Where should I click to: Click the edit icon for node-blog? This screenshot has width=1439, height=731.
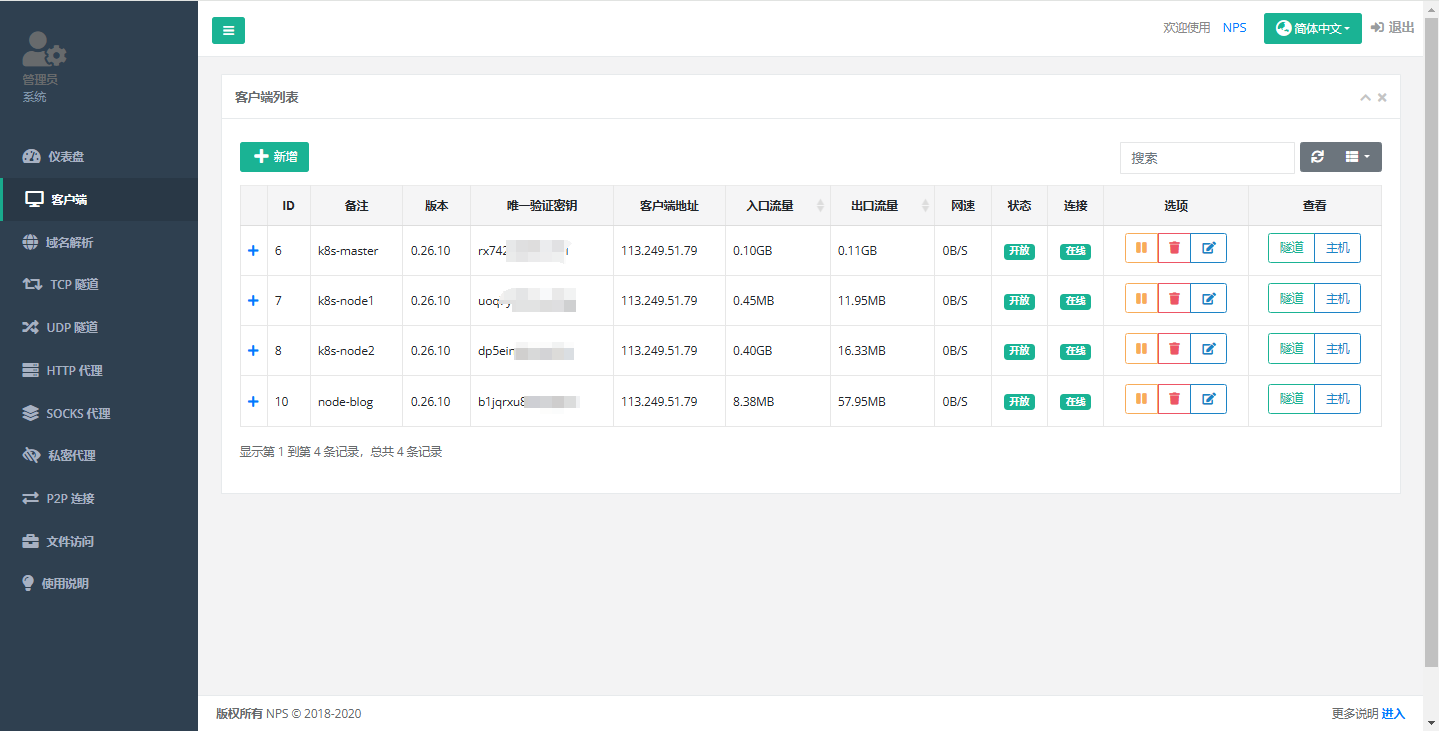click(1208, 399)
